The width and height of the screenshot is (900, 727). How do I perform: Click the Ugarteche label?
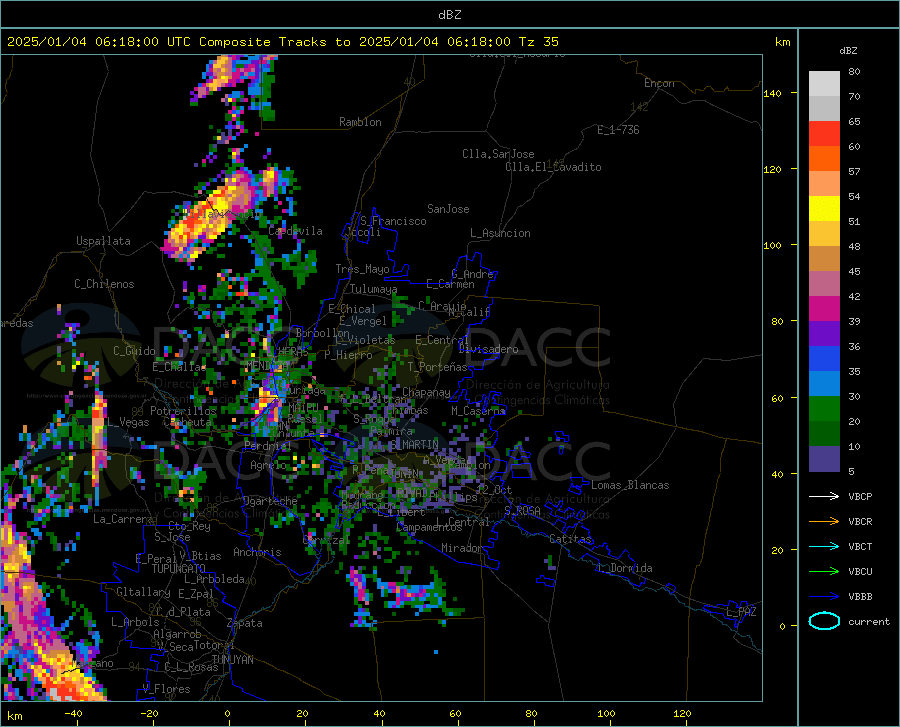tap(270, 501)
